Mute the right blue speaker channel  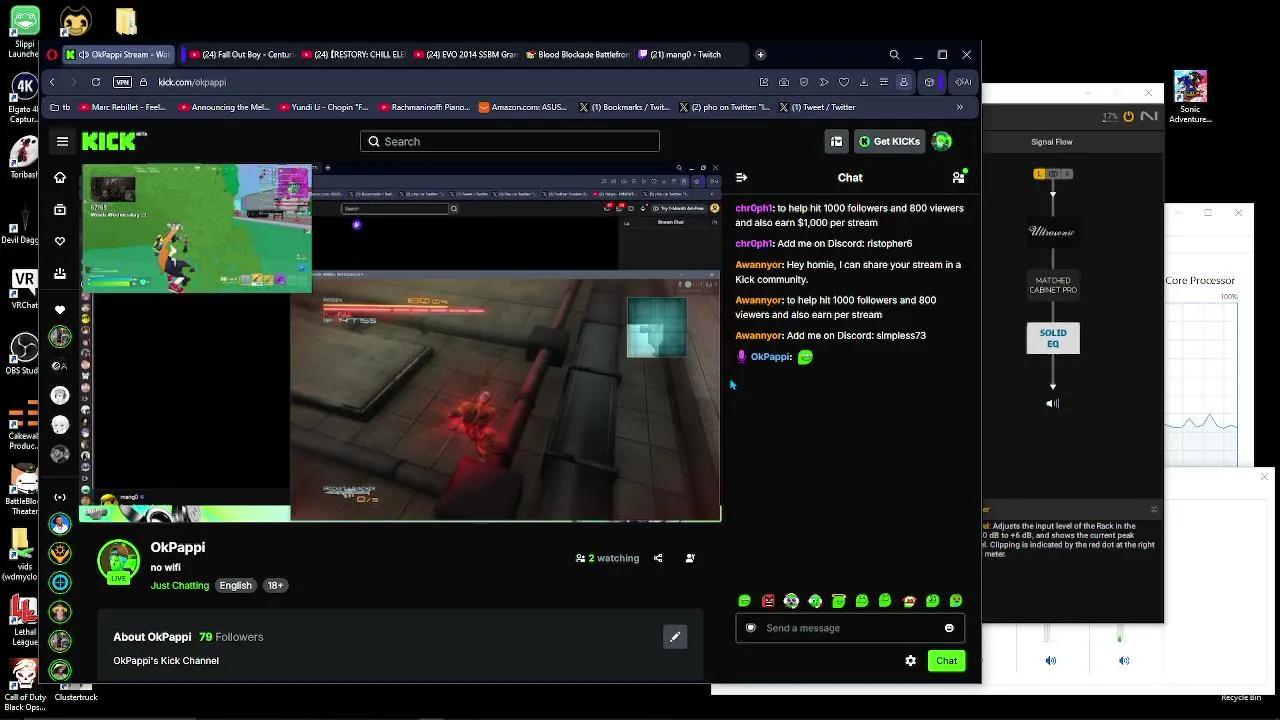coord(1124,660)
